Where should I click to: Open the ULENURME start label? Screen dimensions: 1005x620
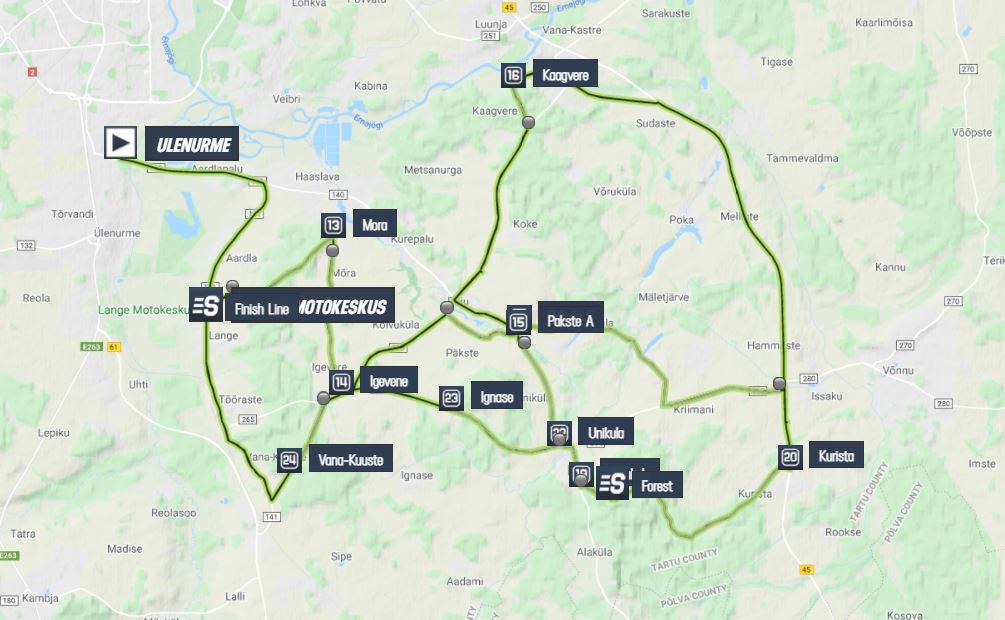tap(192, 144)
